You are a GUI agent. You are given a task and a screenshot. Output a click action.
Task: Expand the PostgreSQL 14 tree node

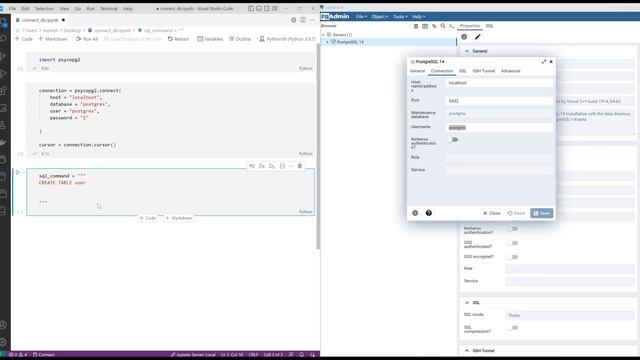pyautogui.click(x=327, y=42)
